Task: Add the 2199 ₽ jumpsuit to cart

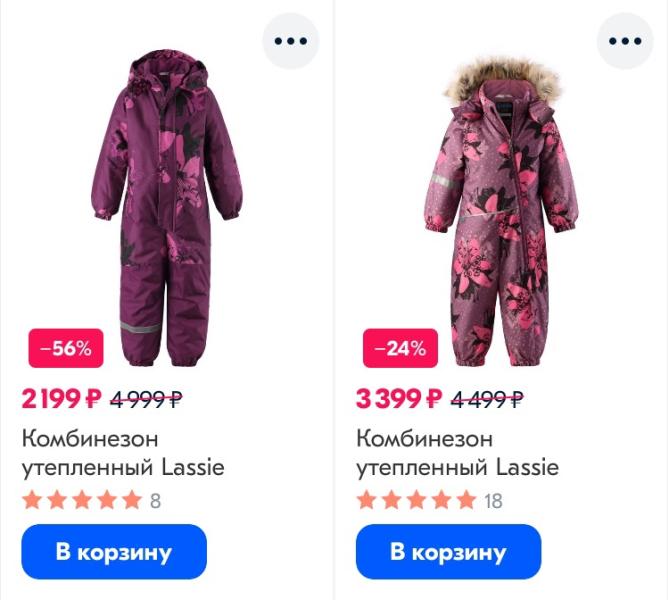Action: click(x=114, y=551)
